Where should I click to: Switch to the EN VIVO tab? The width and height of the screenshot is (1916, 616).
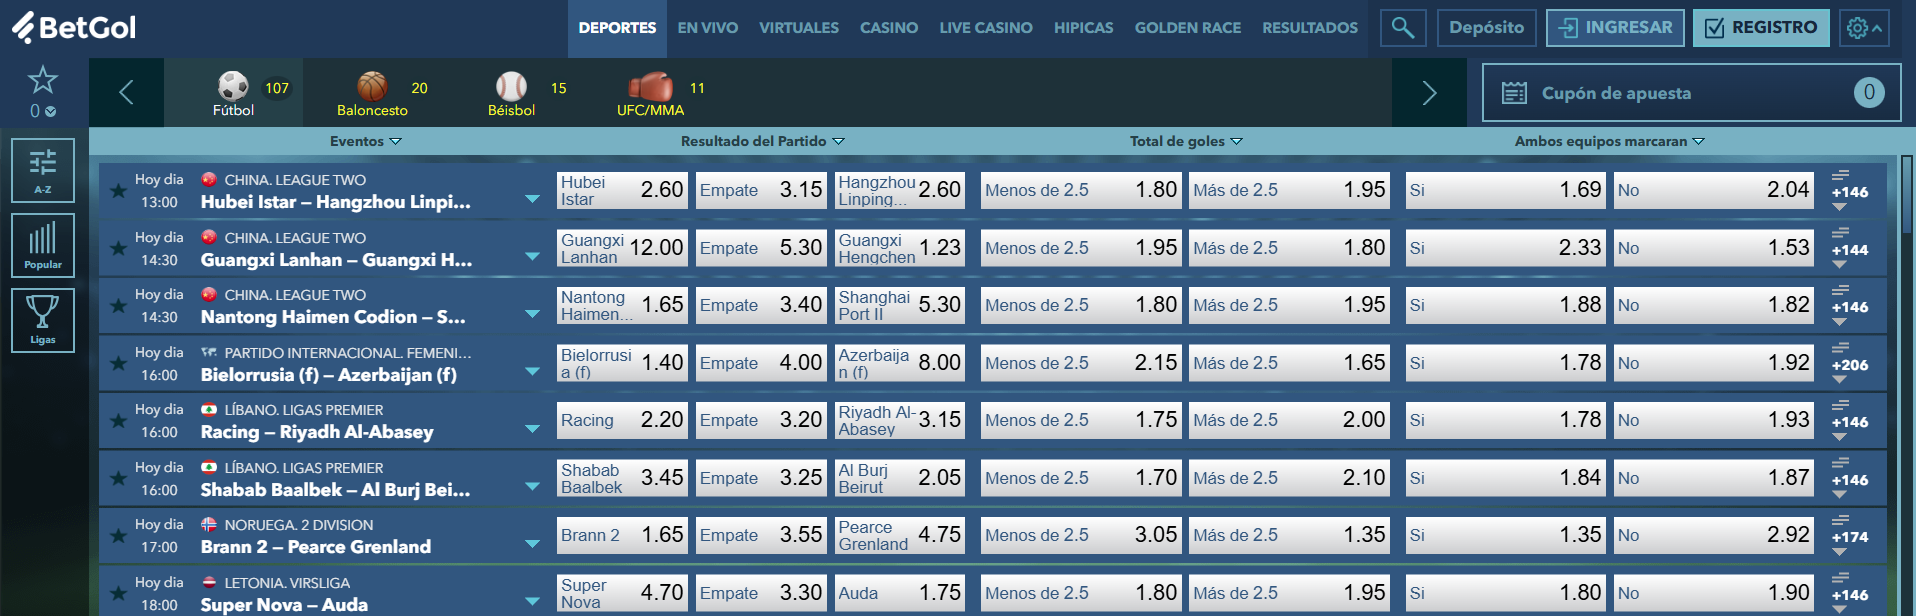(707, 28)
